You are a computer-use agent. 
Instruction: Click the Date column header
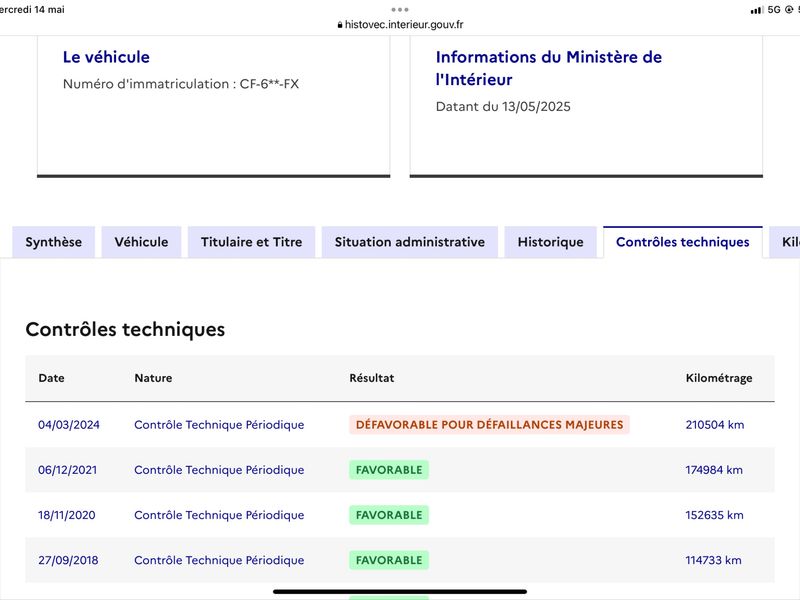pyautogui.click(x=52, y=378)
